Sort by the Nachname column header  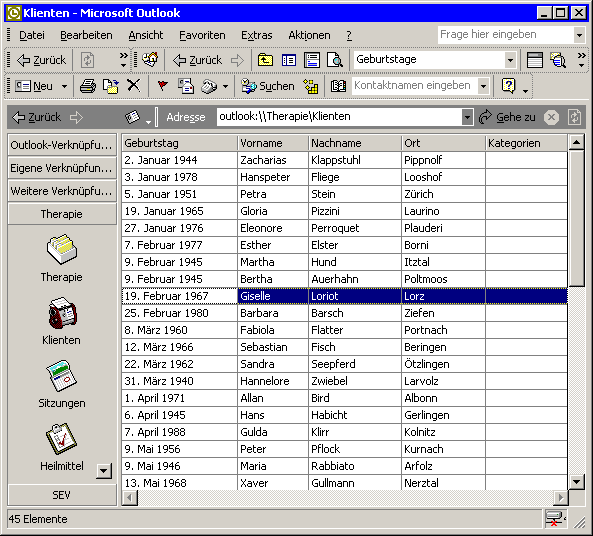pos(355,143)
